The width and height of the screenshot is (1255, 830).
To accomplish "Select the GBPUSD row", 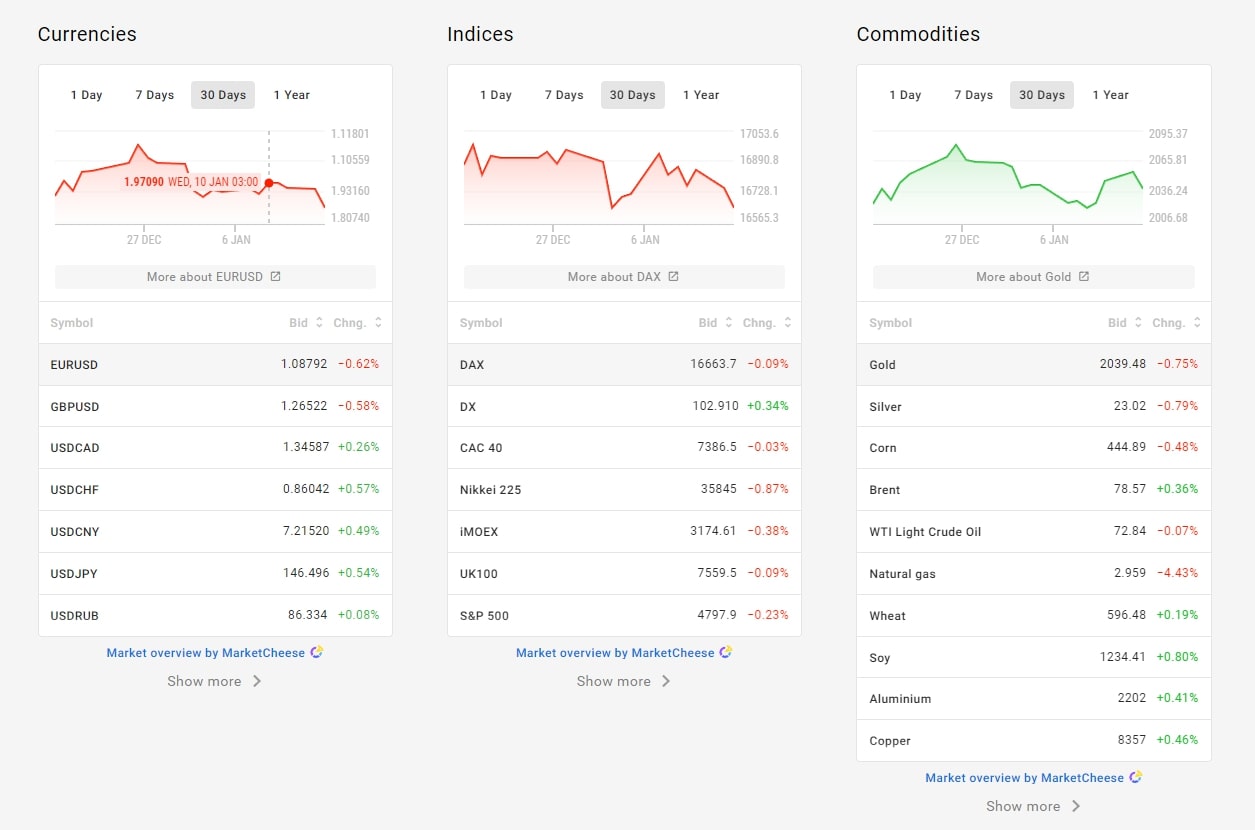I will pyautogui.click(x=215, y=407).
